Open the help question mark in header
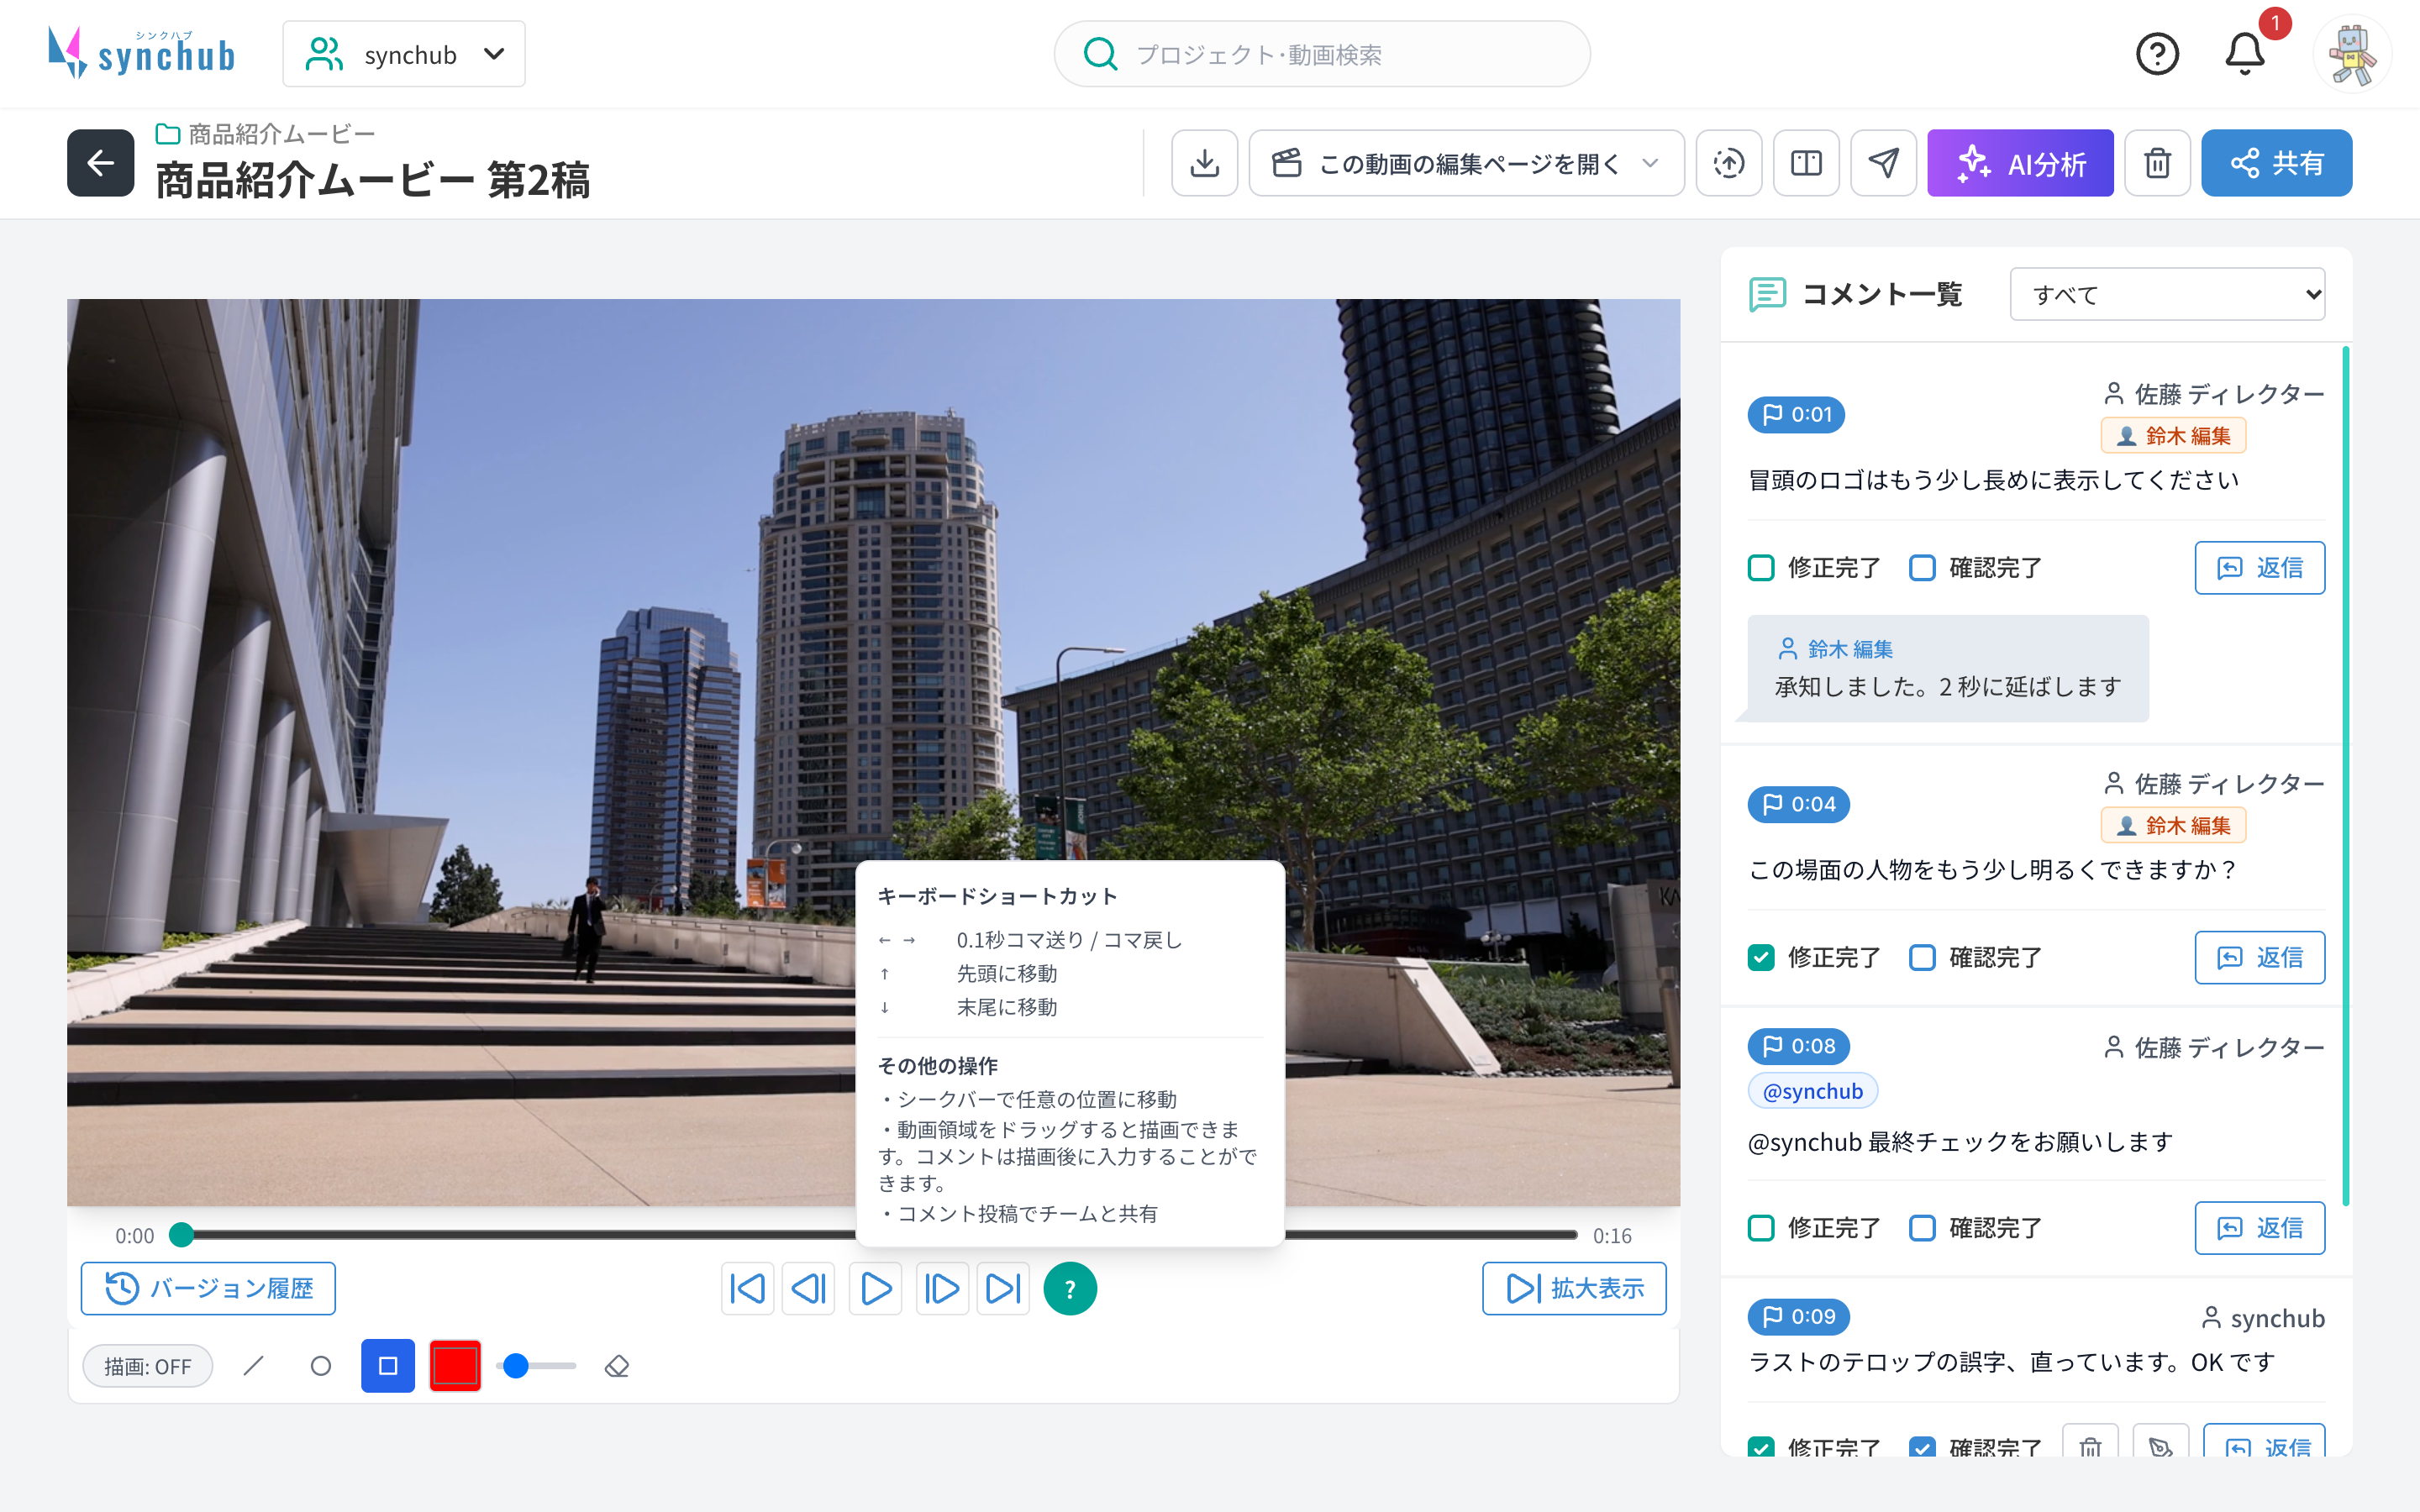The width and height of the screenshot is (2420, 1512). 2157,54
